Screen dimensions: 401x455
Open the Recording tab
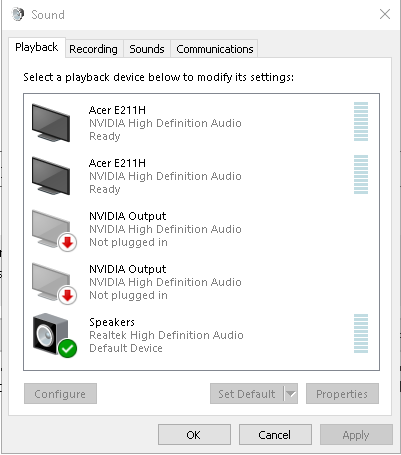click(94, 49)
